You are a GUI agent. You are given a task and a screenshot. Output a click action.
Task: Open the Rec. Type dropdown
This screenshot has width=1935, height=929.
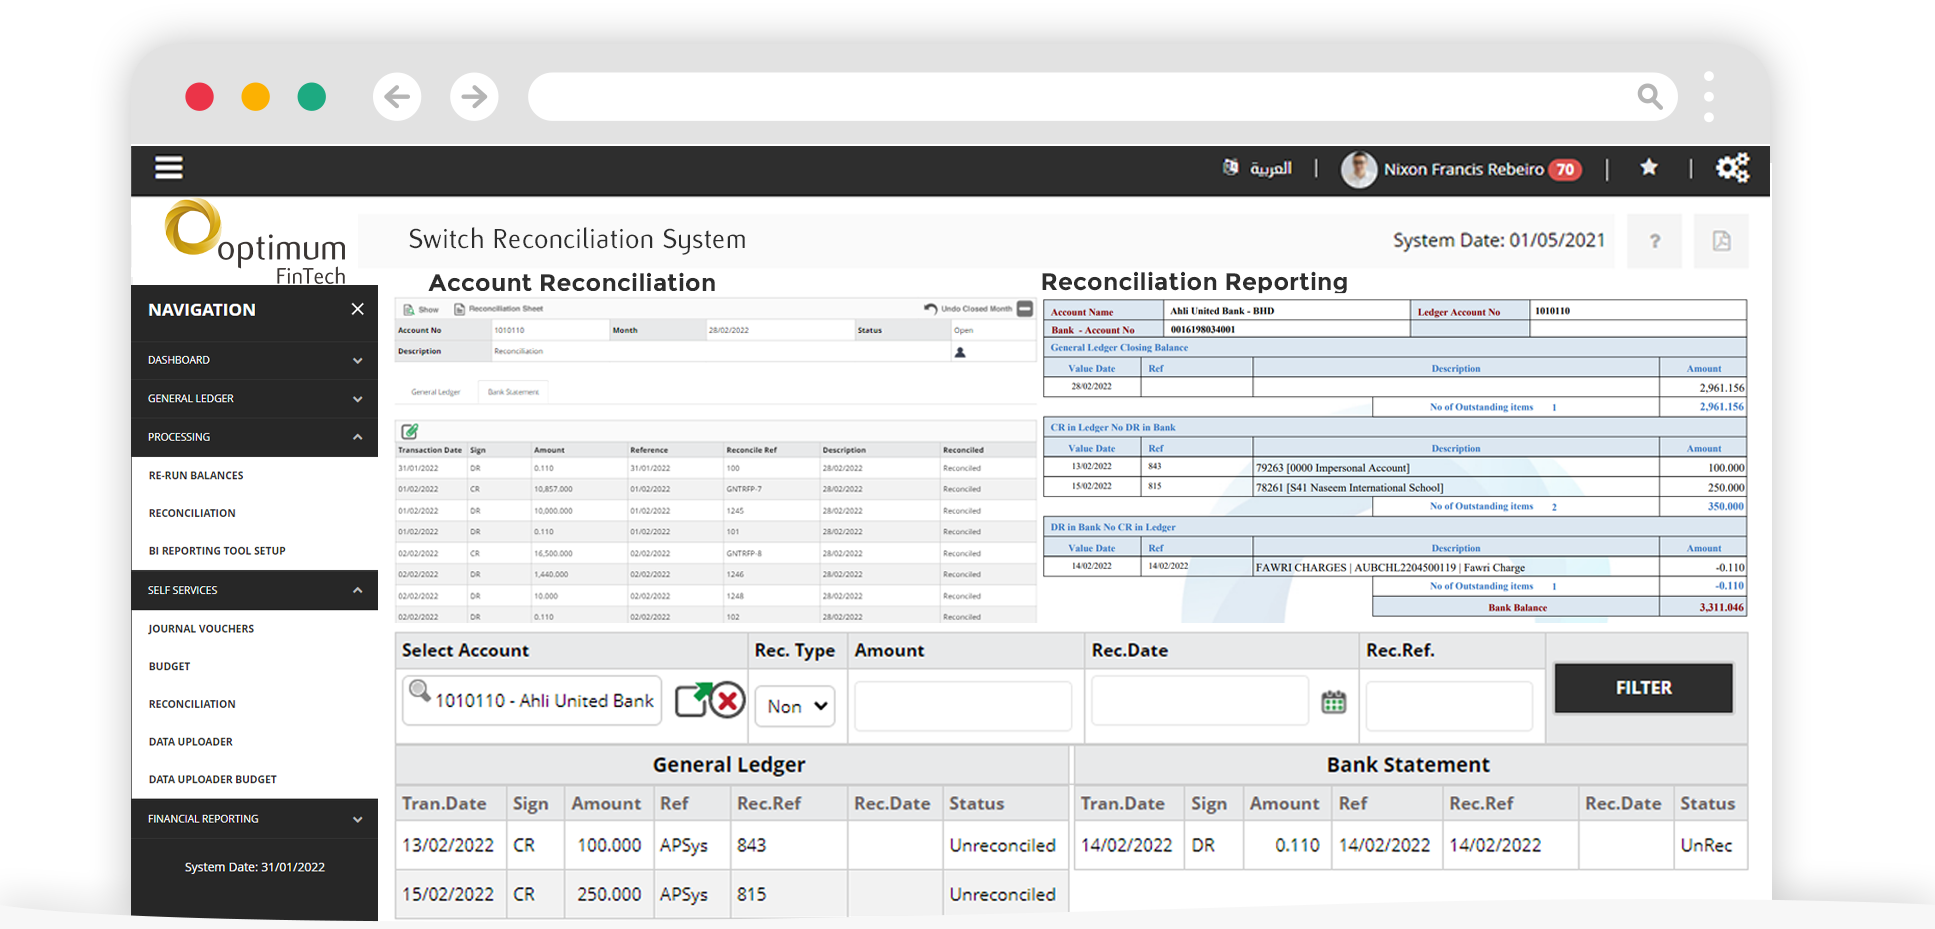[x=795, y=706]
